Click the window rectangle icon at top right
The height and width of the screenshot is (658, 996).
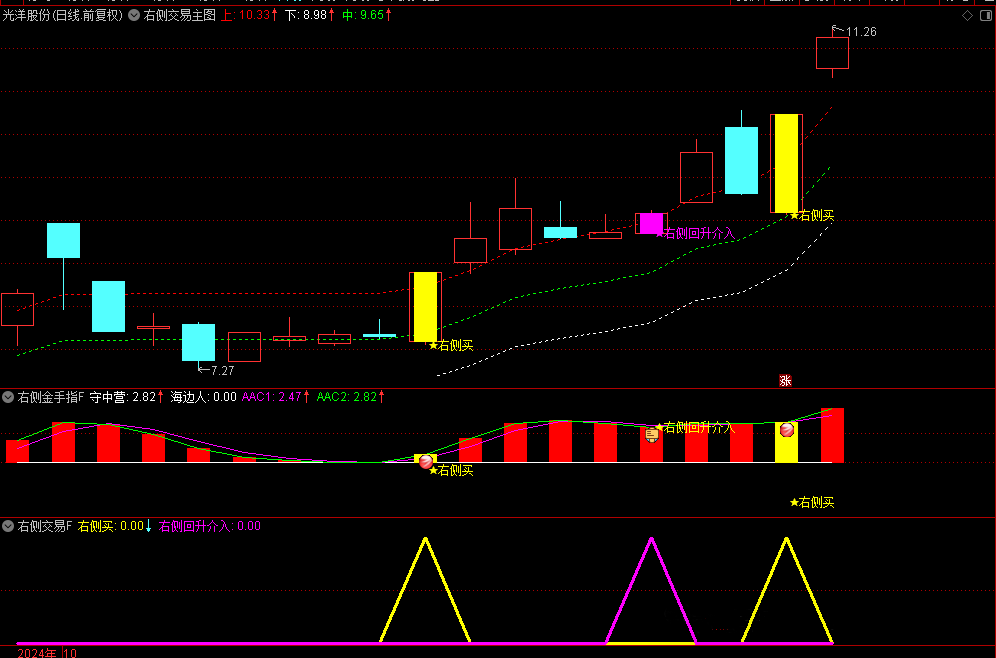point(986,16)
